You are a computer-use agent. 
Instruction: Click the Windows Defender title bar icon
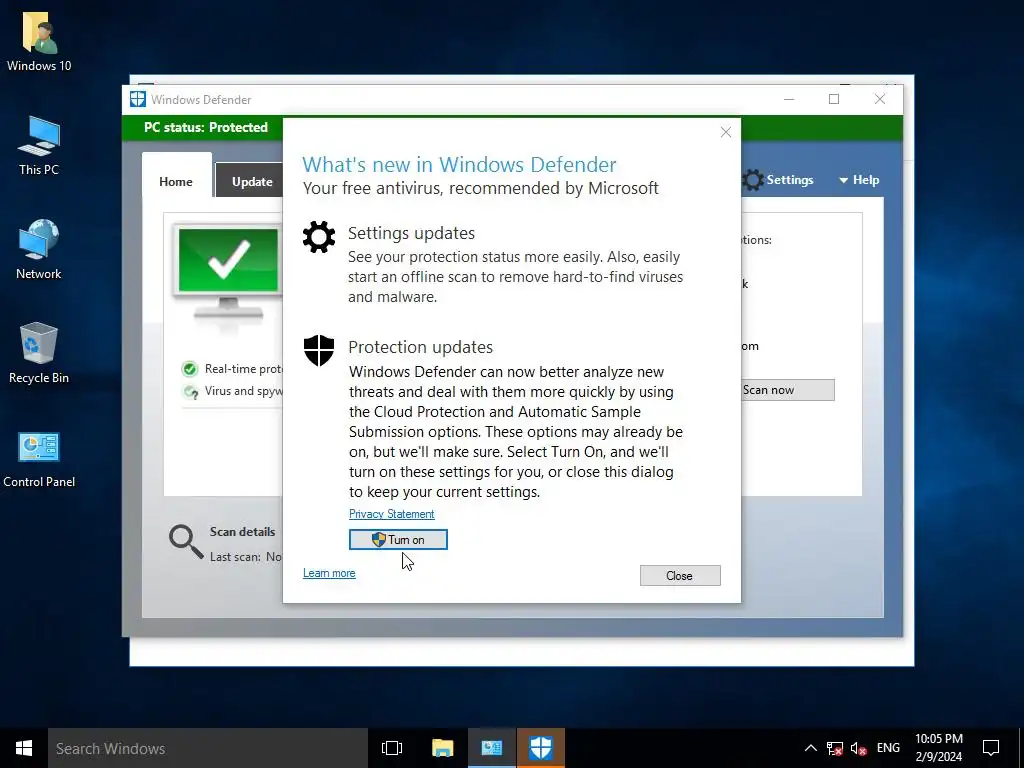(138, 99)
